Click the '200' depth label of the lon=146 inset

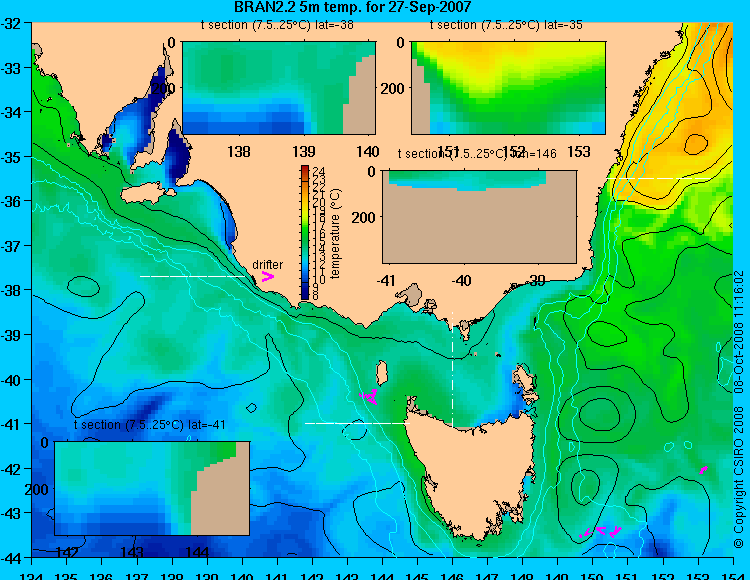click(364, 218)
